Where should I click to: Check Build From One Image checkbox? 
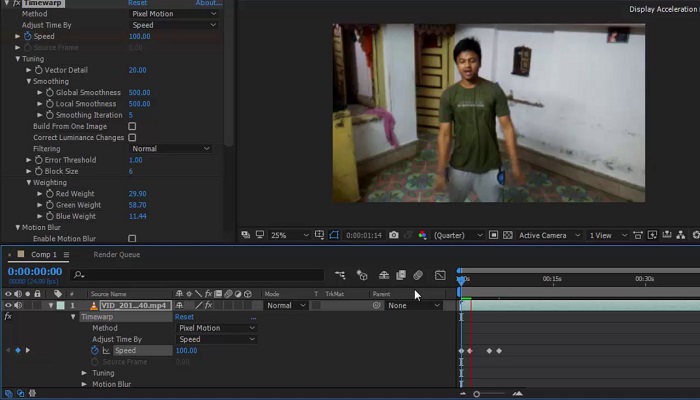pyautogui.click(x=132, y=127)
